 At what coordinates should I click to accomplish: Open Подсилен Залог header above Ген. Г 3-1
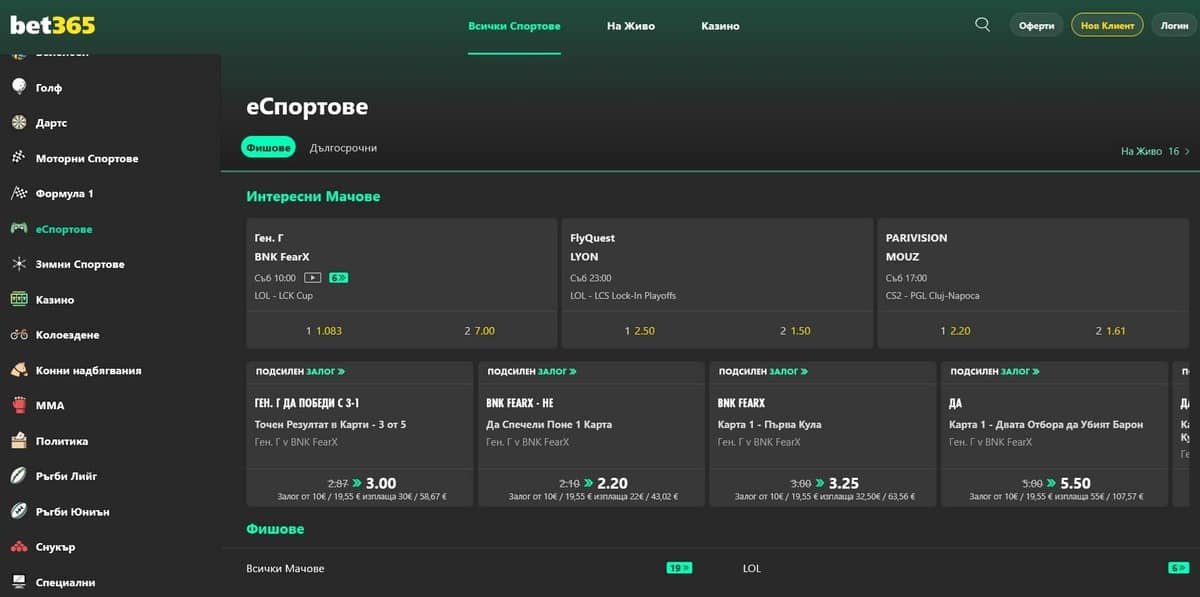pos(300,371)
